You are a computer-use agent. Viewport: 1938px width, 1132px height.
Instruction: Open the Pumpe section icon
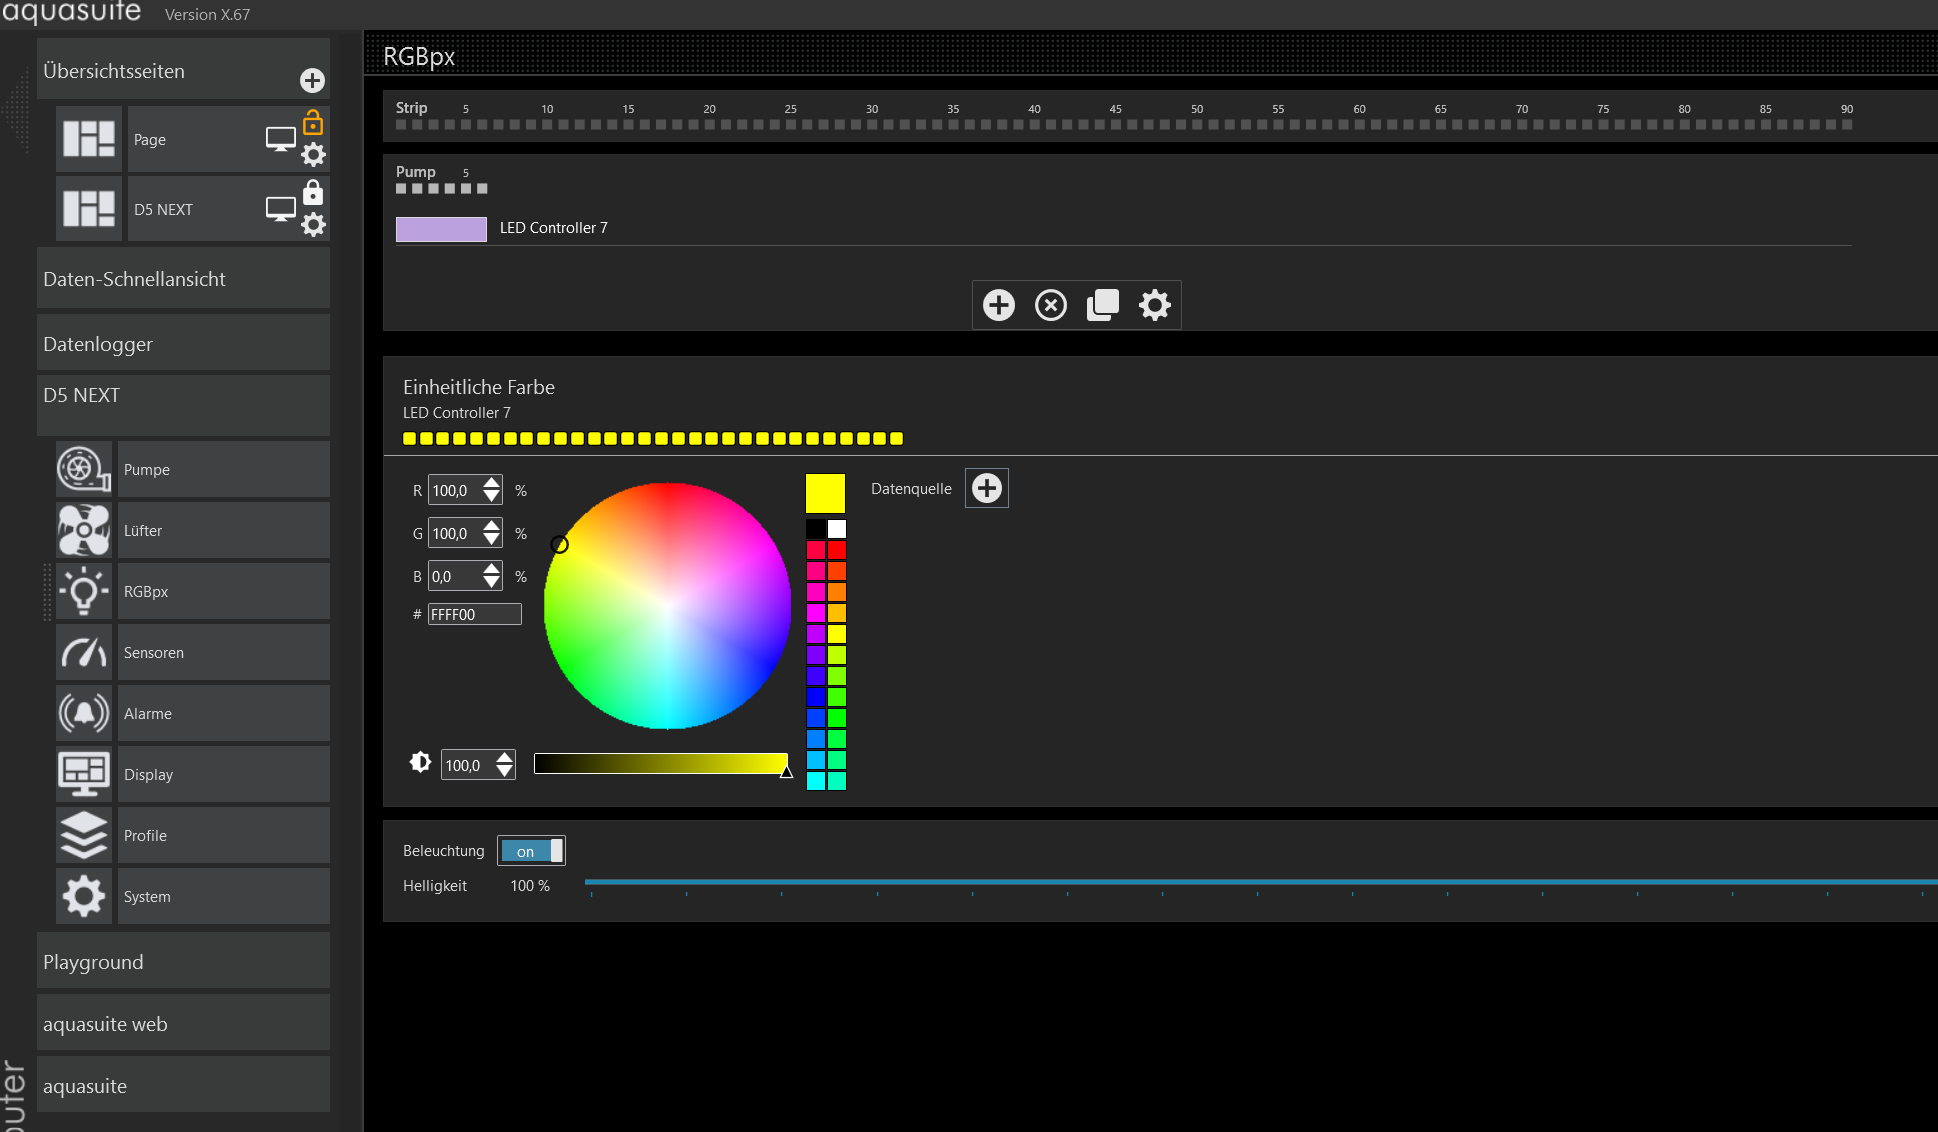(x=84, y=469)
